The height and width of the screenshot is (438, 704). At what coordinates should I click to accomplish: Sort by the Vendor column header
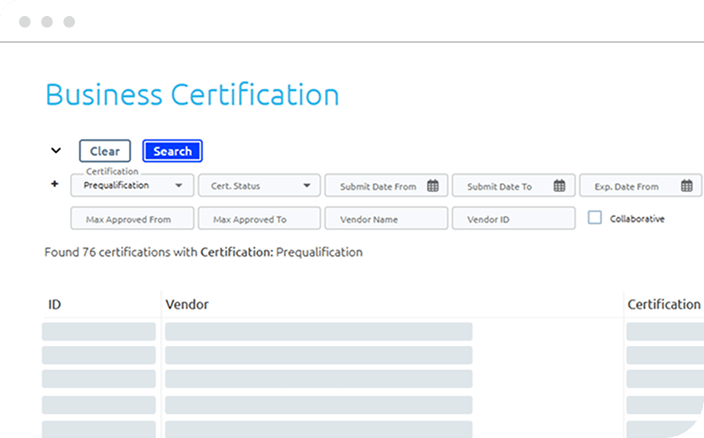187,304
